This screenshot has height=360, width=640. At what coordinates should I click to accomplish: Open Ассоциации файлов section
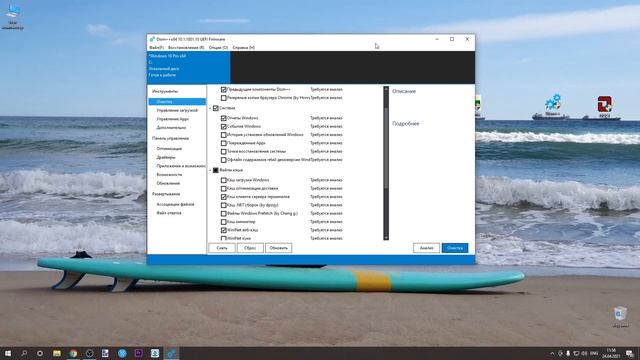(177, 204)
